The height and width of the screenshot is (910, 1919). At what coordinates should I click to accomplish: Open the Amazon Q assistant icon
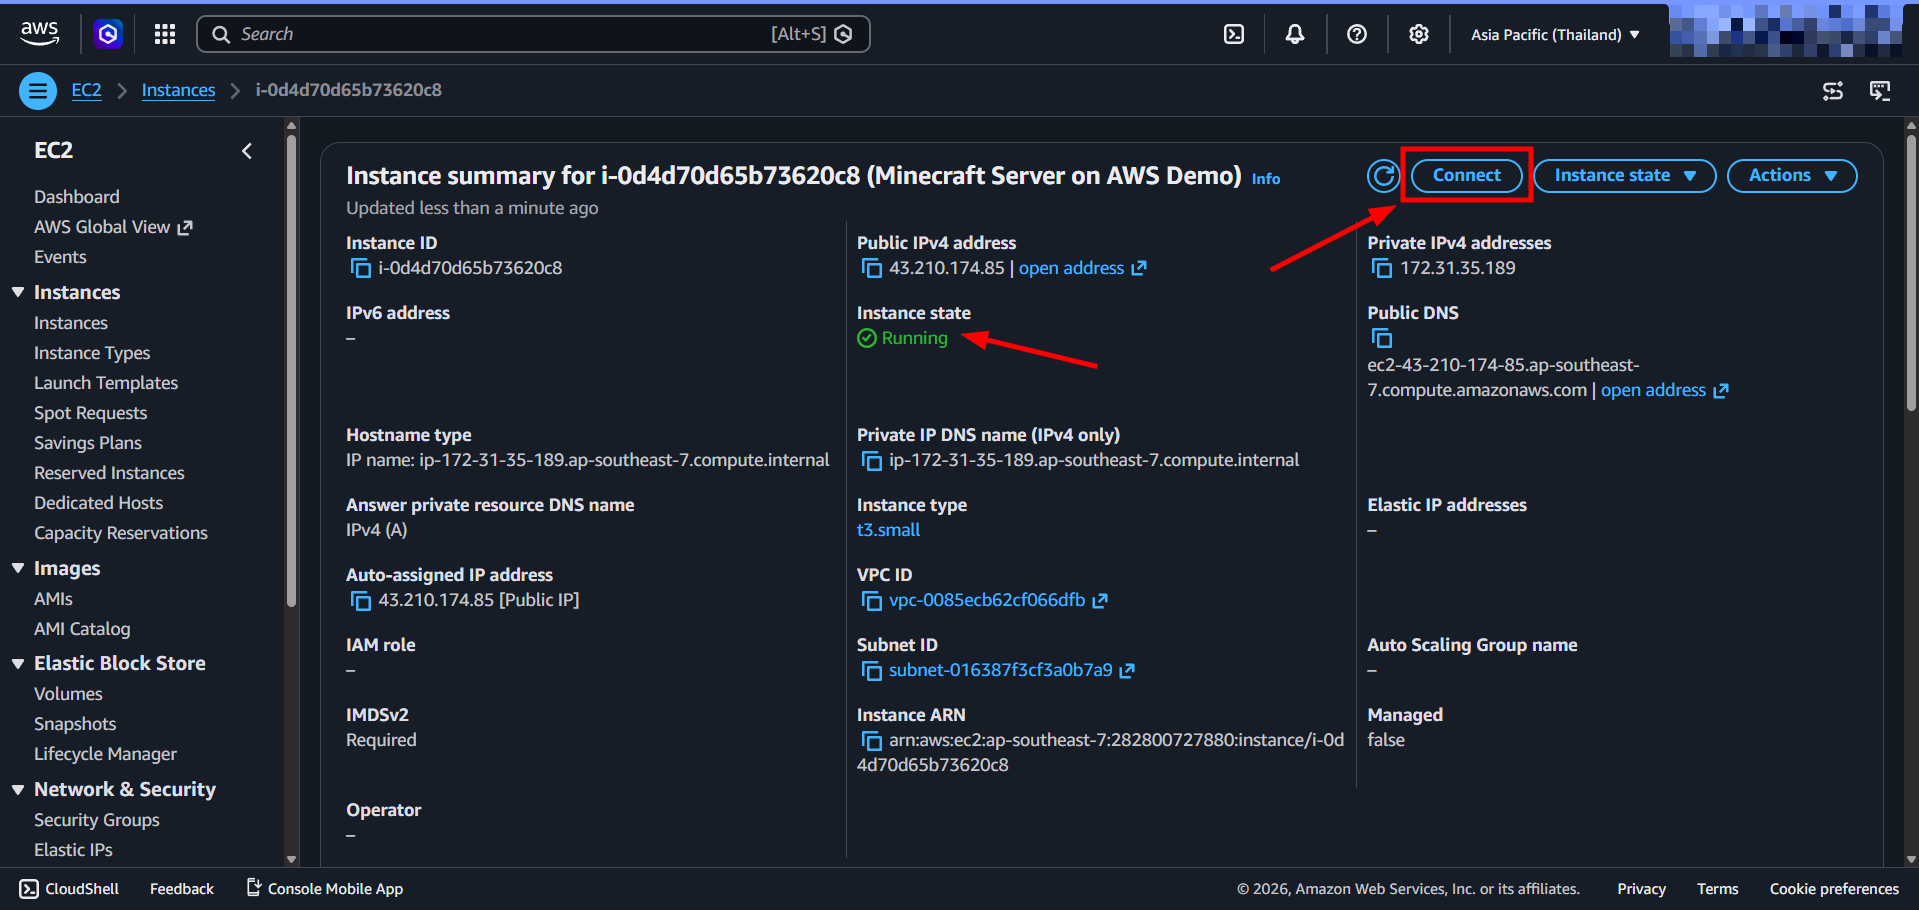point(108,34)
